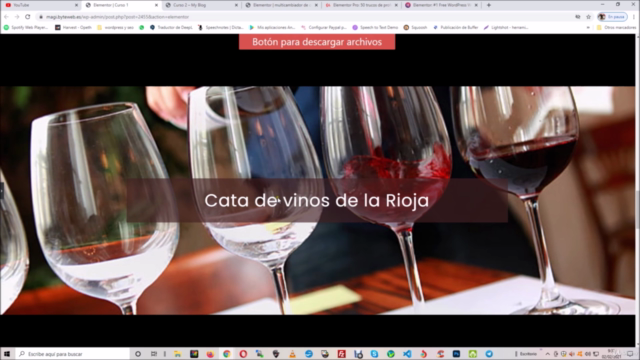640x360 pixels.
Task: Open a new browser tab
Action: [x=489, y=5]
